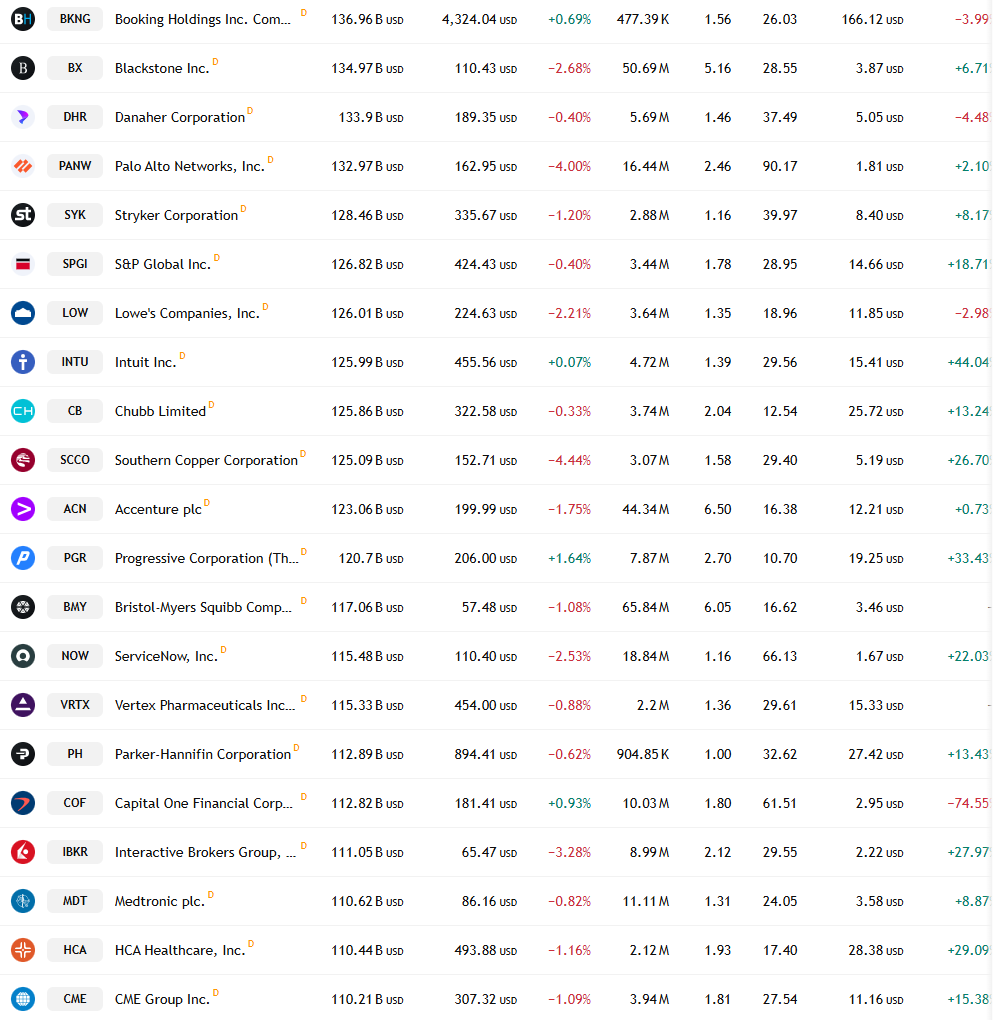The image size is (993, 1020).
Task: Open the Stryker Corporation name link
Action: [x=176, y=215]
